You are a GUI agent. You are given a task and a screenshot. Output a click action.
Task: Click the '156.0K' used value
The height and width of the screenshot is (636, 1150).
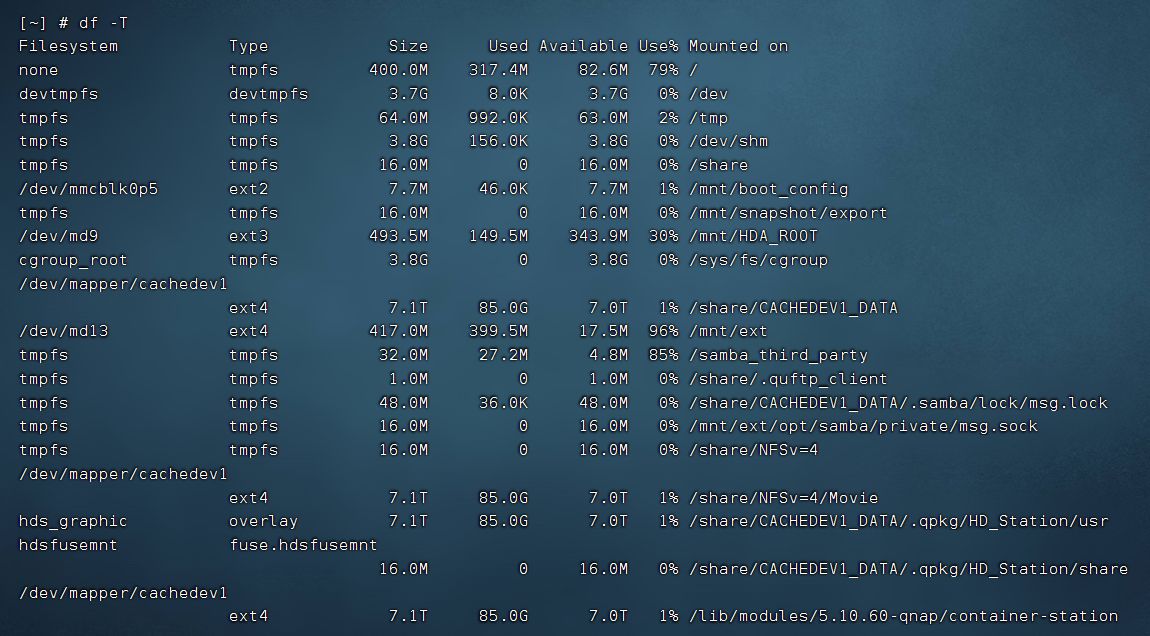tap(498, 142)
